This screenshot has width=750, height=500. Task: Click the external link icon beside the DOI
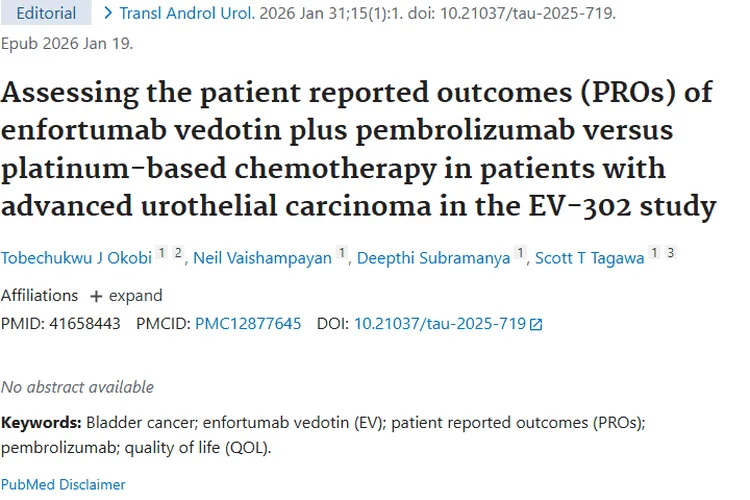537,325
